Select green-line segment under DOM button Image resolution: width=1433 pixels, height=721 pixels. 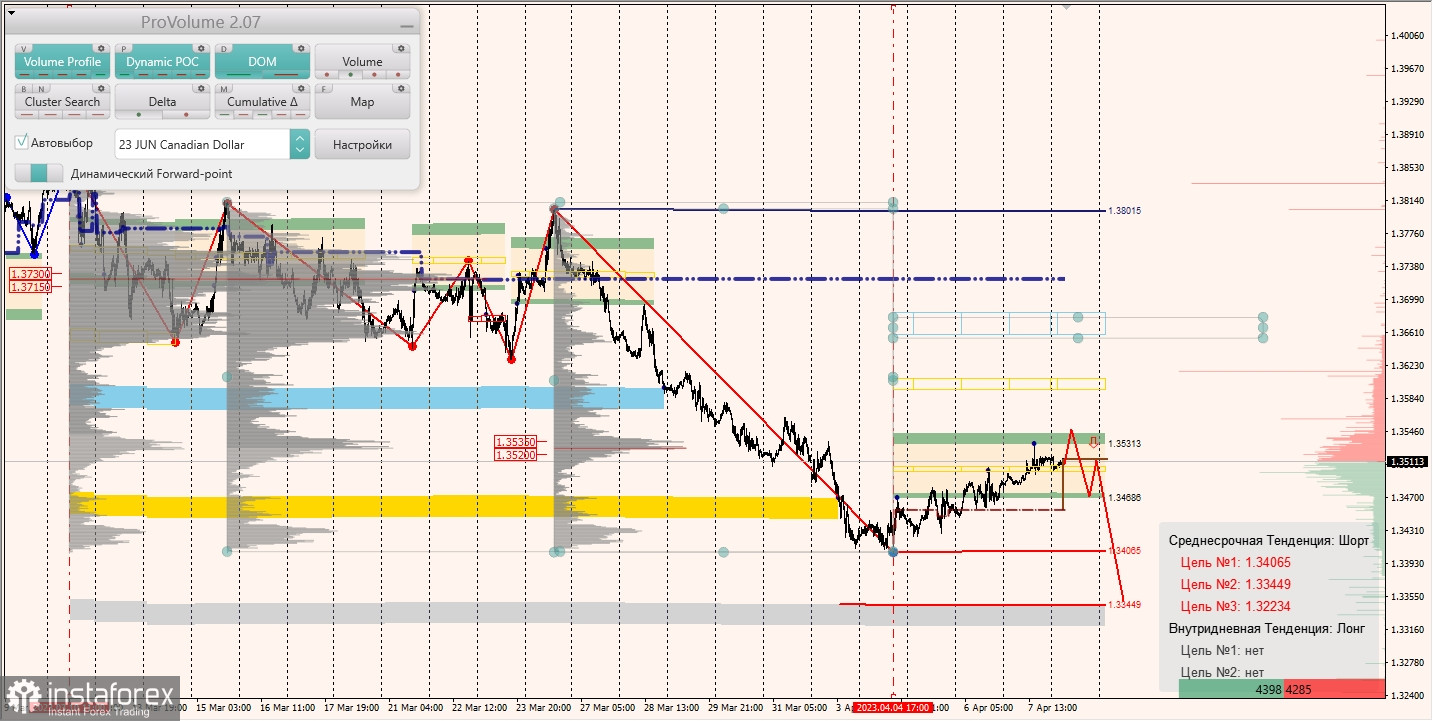(x=239, y=74)
